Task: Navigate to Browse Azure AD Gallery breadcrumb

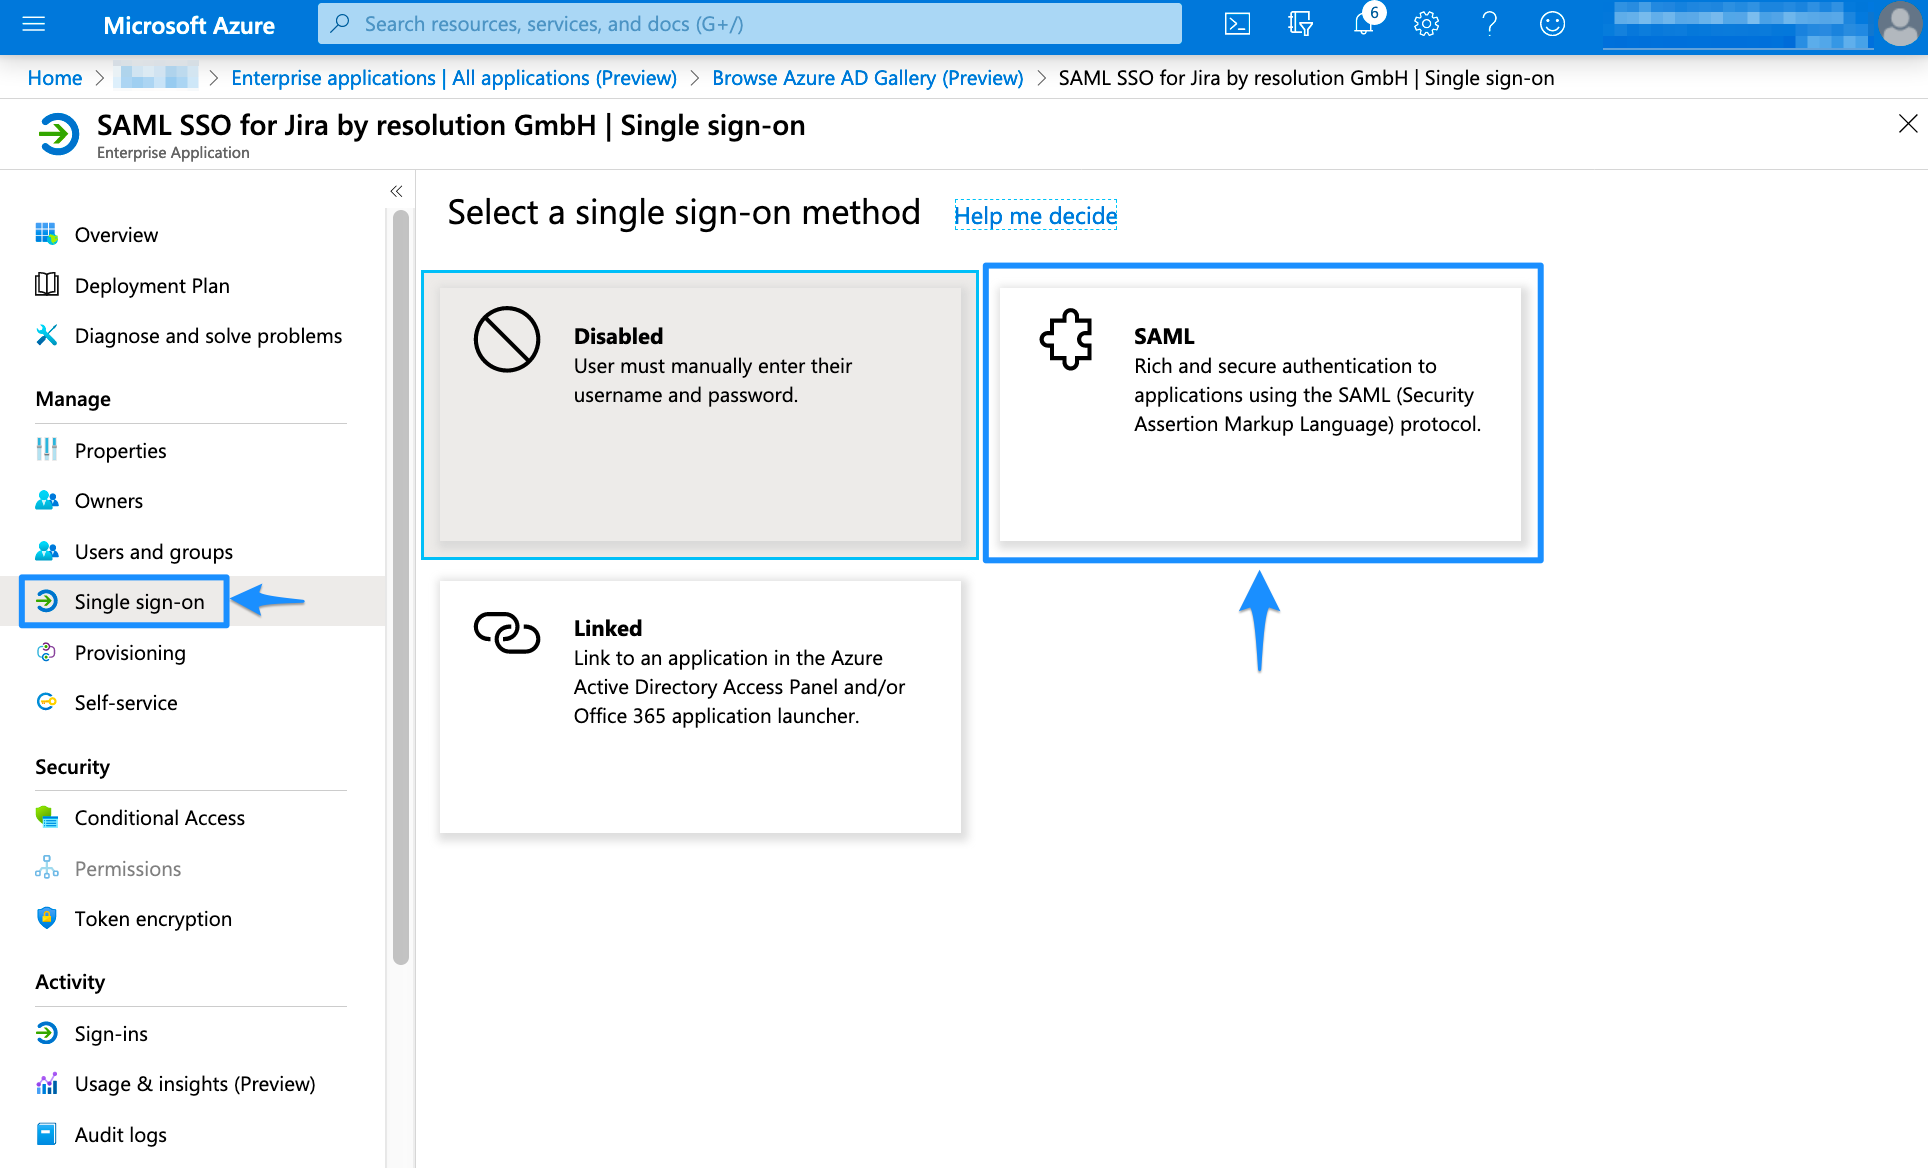Action: tap(867, 77)
